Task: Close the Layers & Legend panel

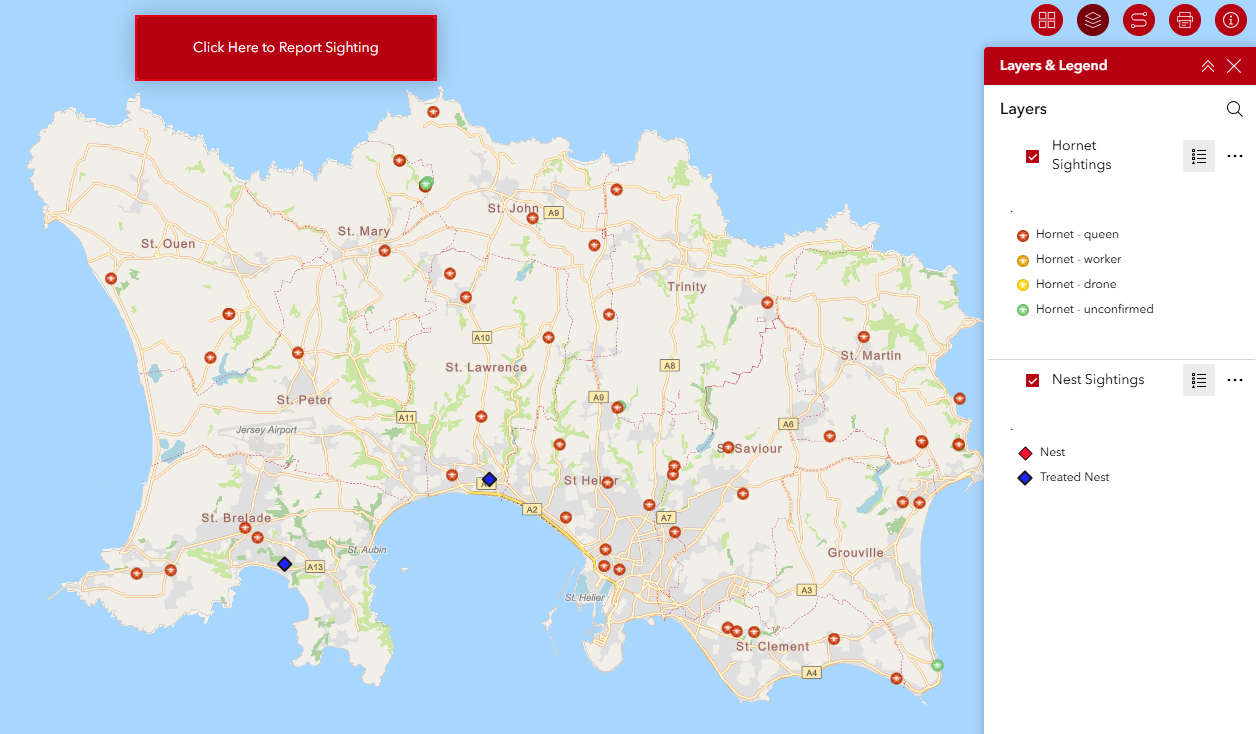Action: 1234,66
